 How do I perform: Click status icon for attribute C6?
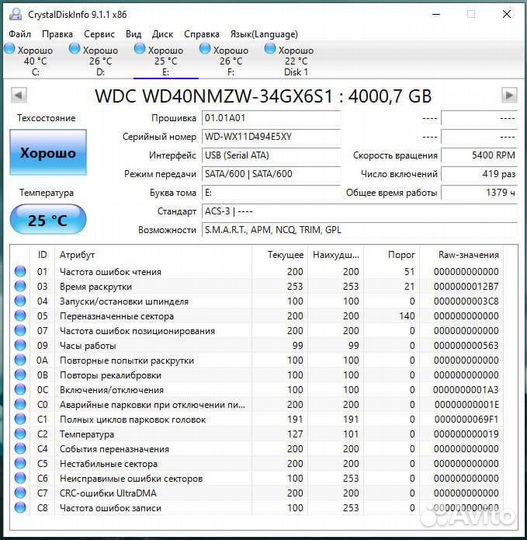tap(20, 478)
